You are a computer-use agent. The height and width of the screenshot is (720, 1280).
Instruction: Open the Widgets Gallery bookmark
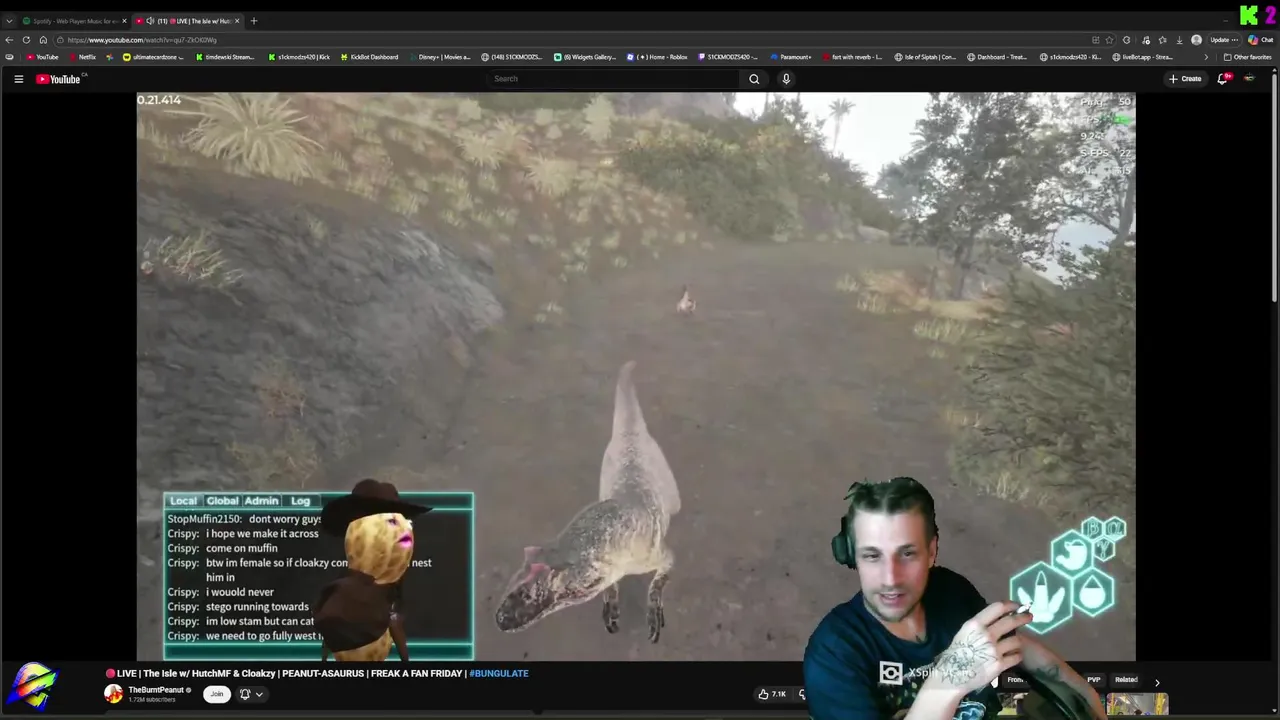coord(585,57)
